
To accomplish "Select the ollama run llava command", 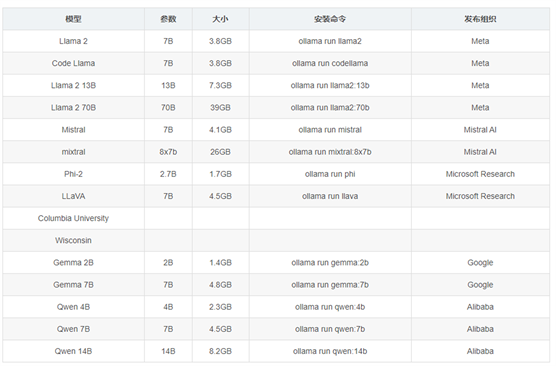I will (x=330, y=196).
